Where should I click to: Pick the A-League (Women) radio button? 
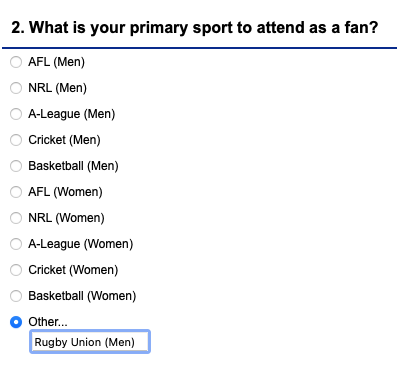[16, 244]
